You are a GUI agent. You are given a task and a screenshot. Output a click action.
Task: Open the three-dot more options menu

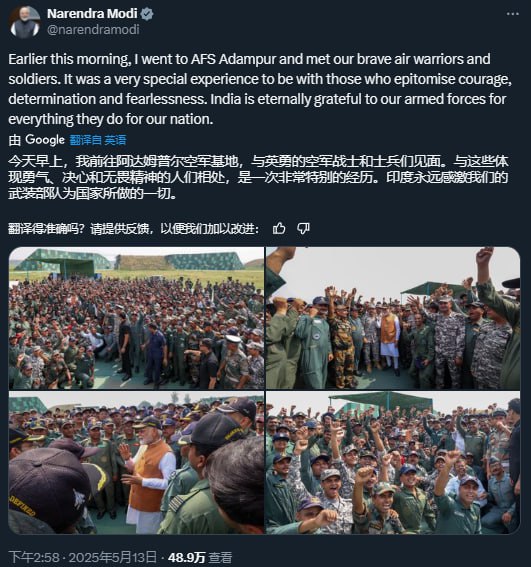coord(513,14)
